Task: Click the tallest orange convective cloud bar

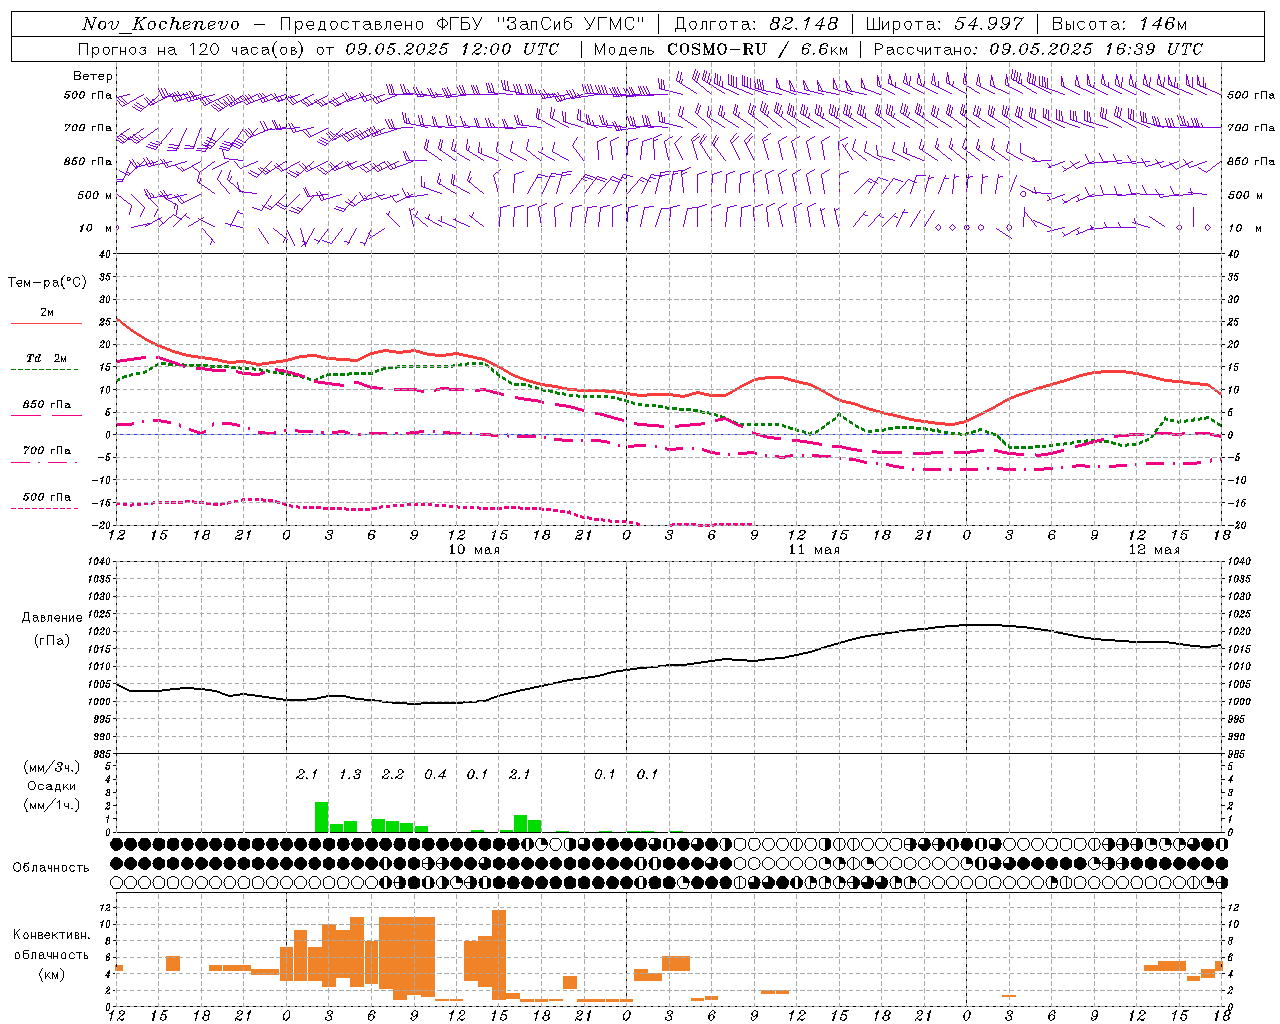Action: [x=499, y=954]
